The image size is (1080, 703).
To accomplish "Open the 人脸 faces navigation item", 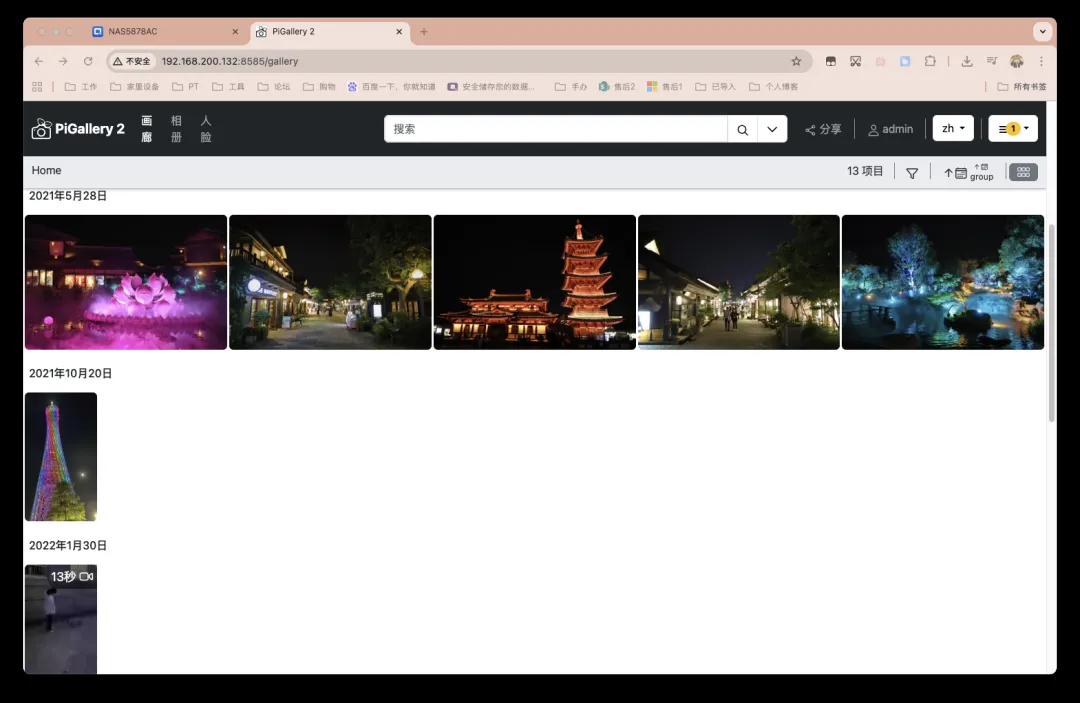I will 206,129.
